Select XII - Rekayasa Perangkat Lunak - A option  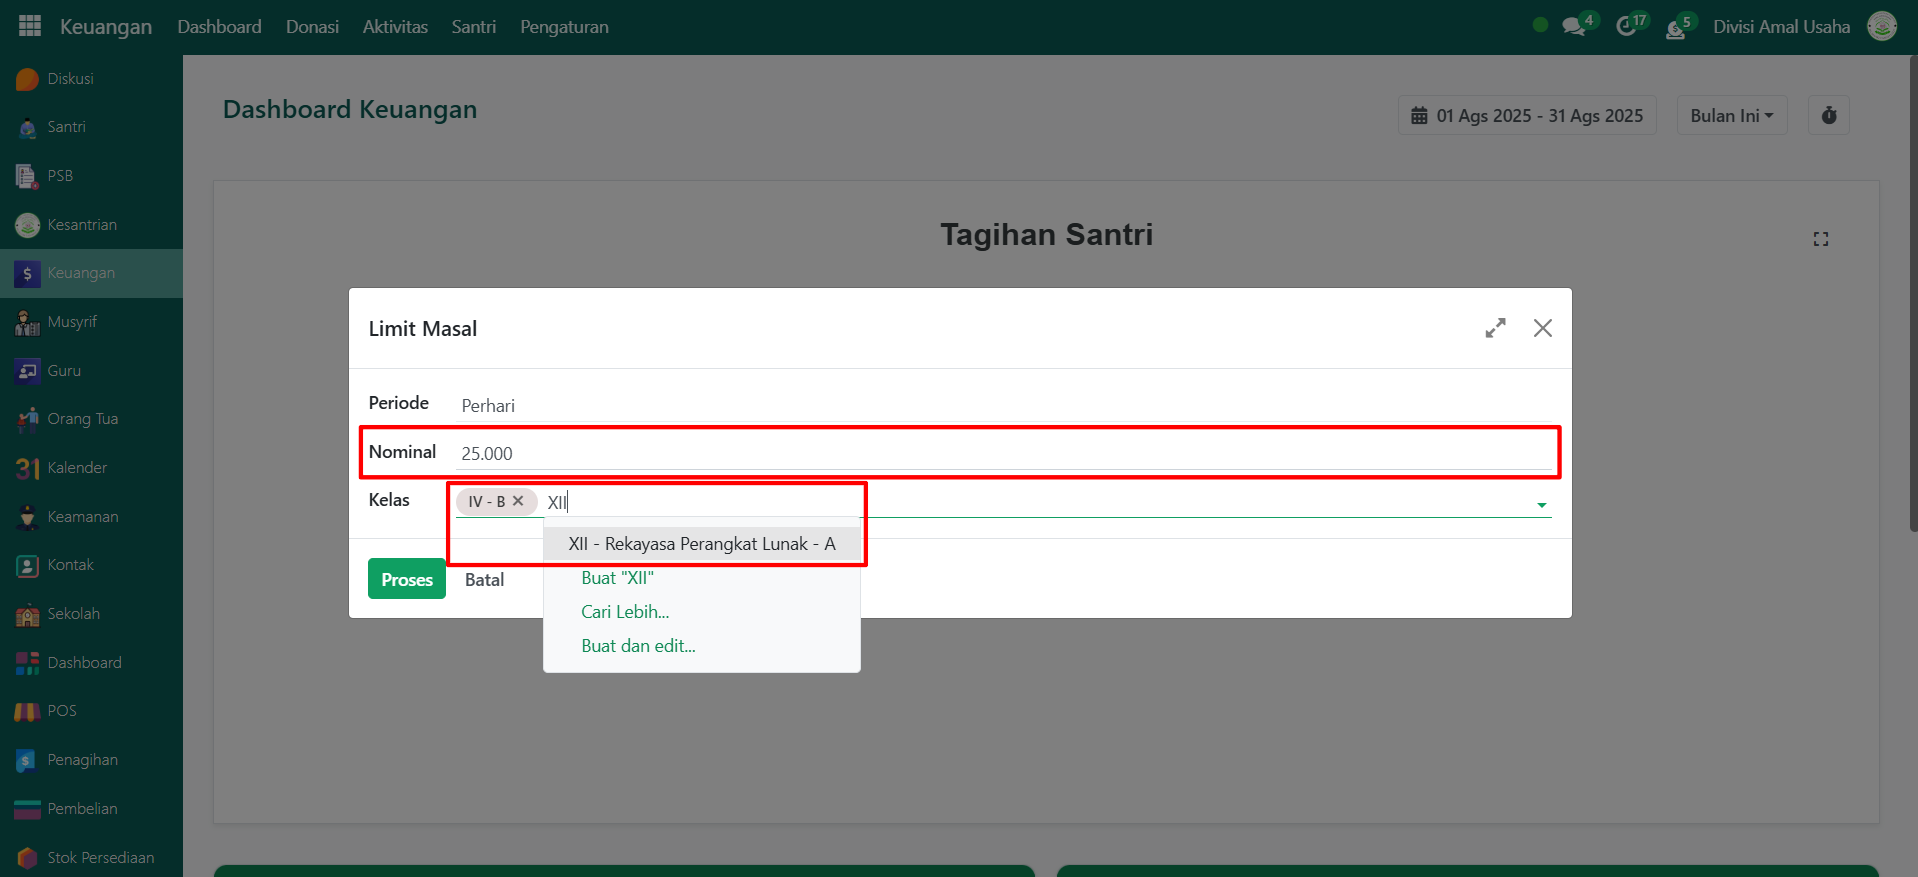click(x=701, y=544)
